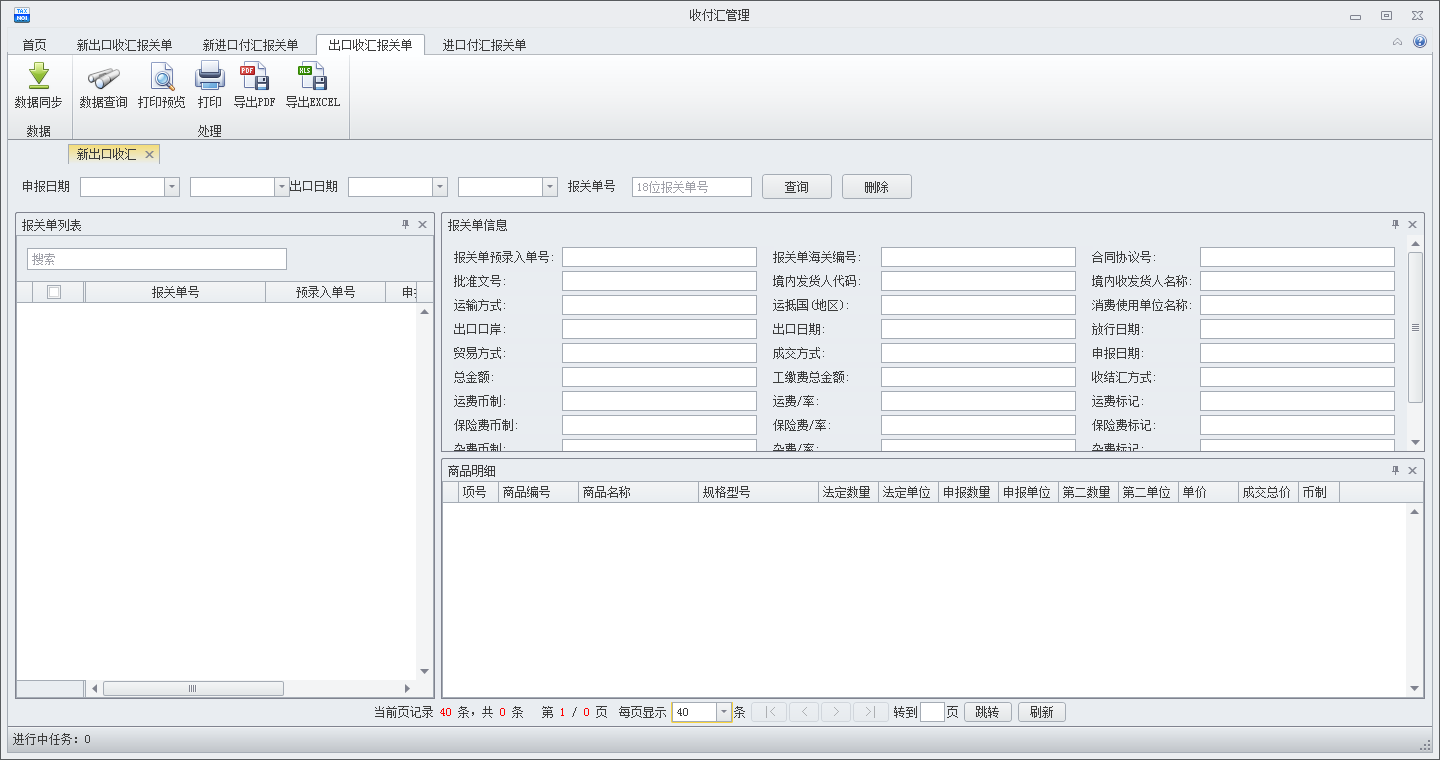Close the 报关单信息 panel

pos(1412,225)
